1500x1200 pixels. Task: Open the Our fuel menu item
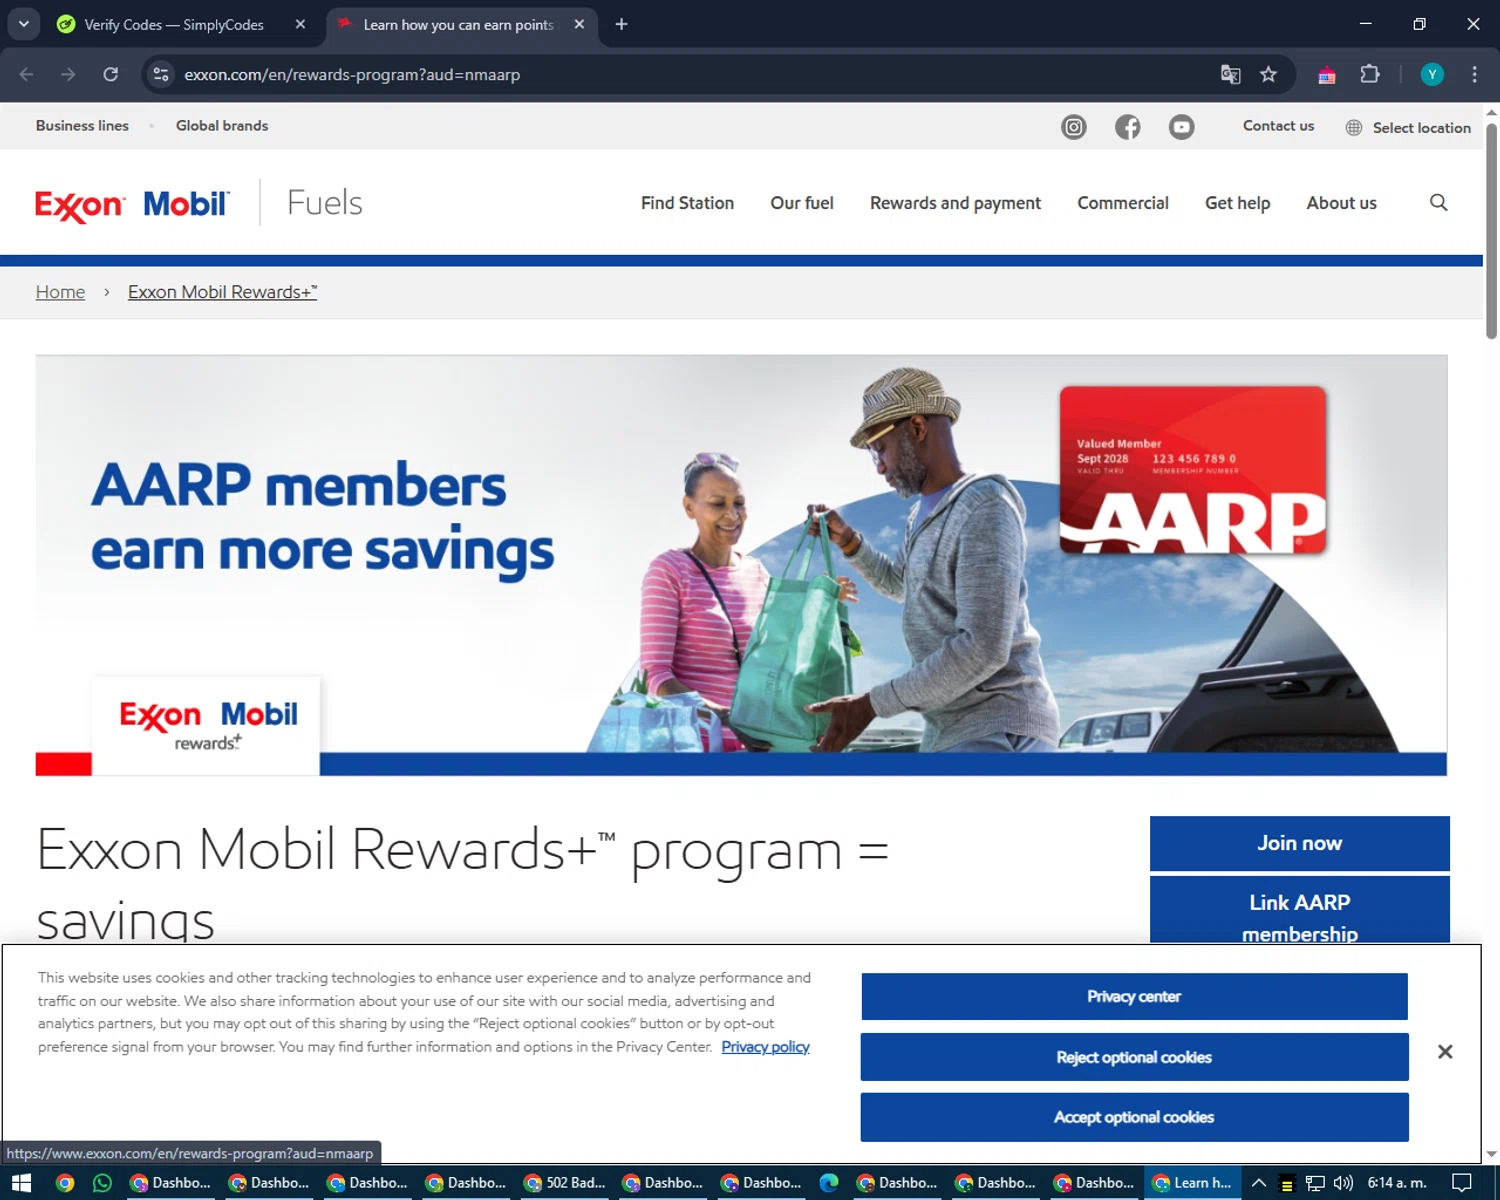coord(802,203)
